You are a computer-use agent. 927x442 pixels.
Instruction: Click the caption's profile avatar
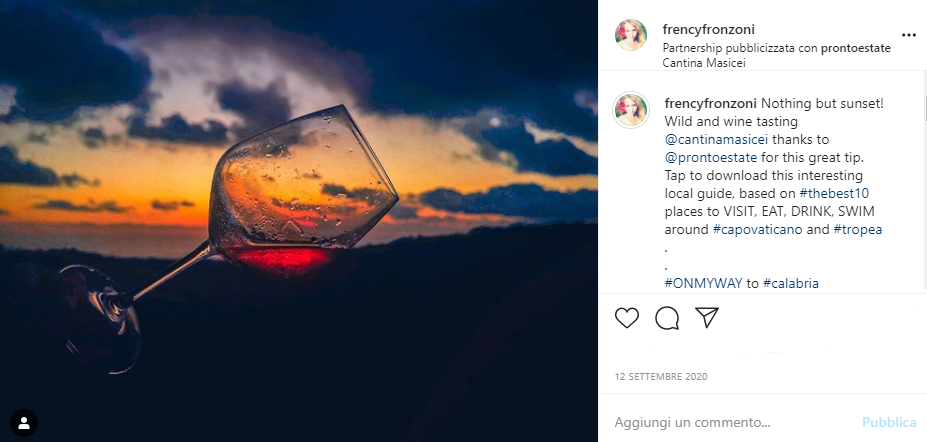pyautogui.click(x=631, y=110)
